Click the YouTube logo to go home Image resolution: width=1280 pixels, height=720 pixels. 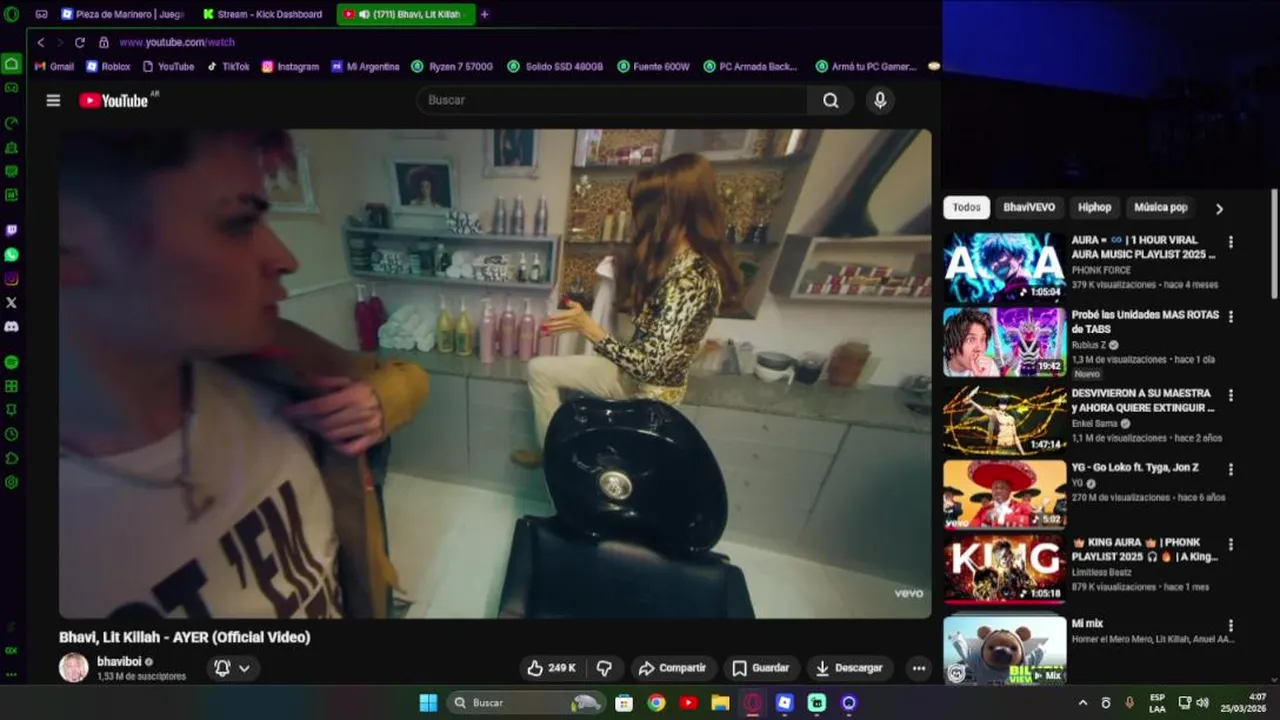(114, 100)
